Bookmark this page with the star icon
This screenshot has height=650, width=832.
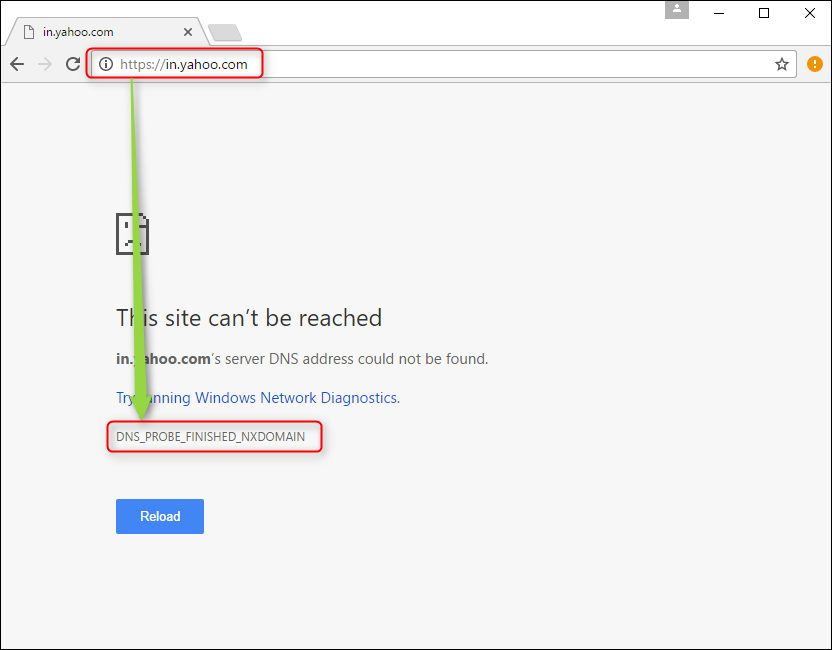click(782, 64)
